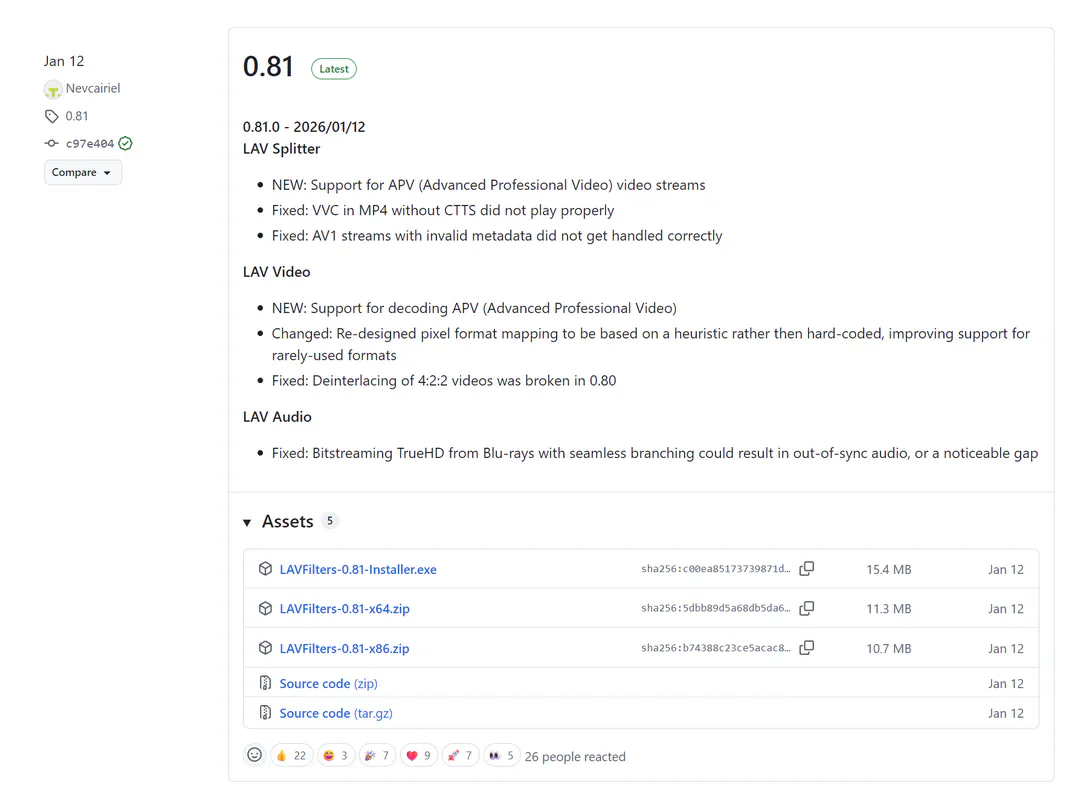Open commit c97e404
The width and height of the screenshot is (1080, 794).
(x=89, y=144)
